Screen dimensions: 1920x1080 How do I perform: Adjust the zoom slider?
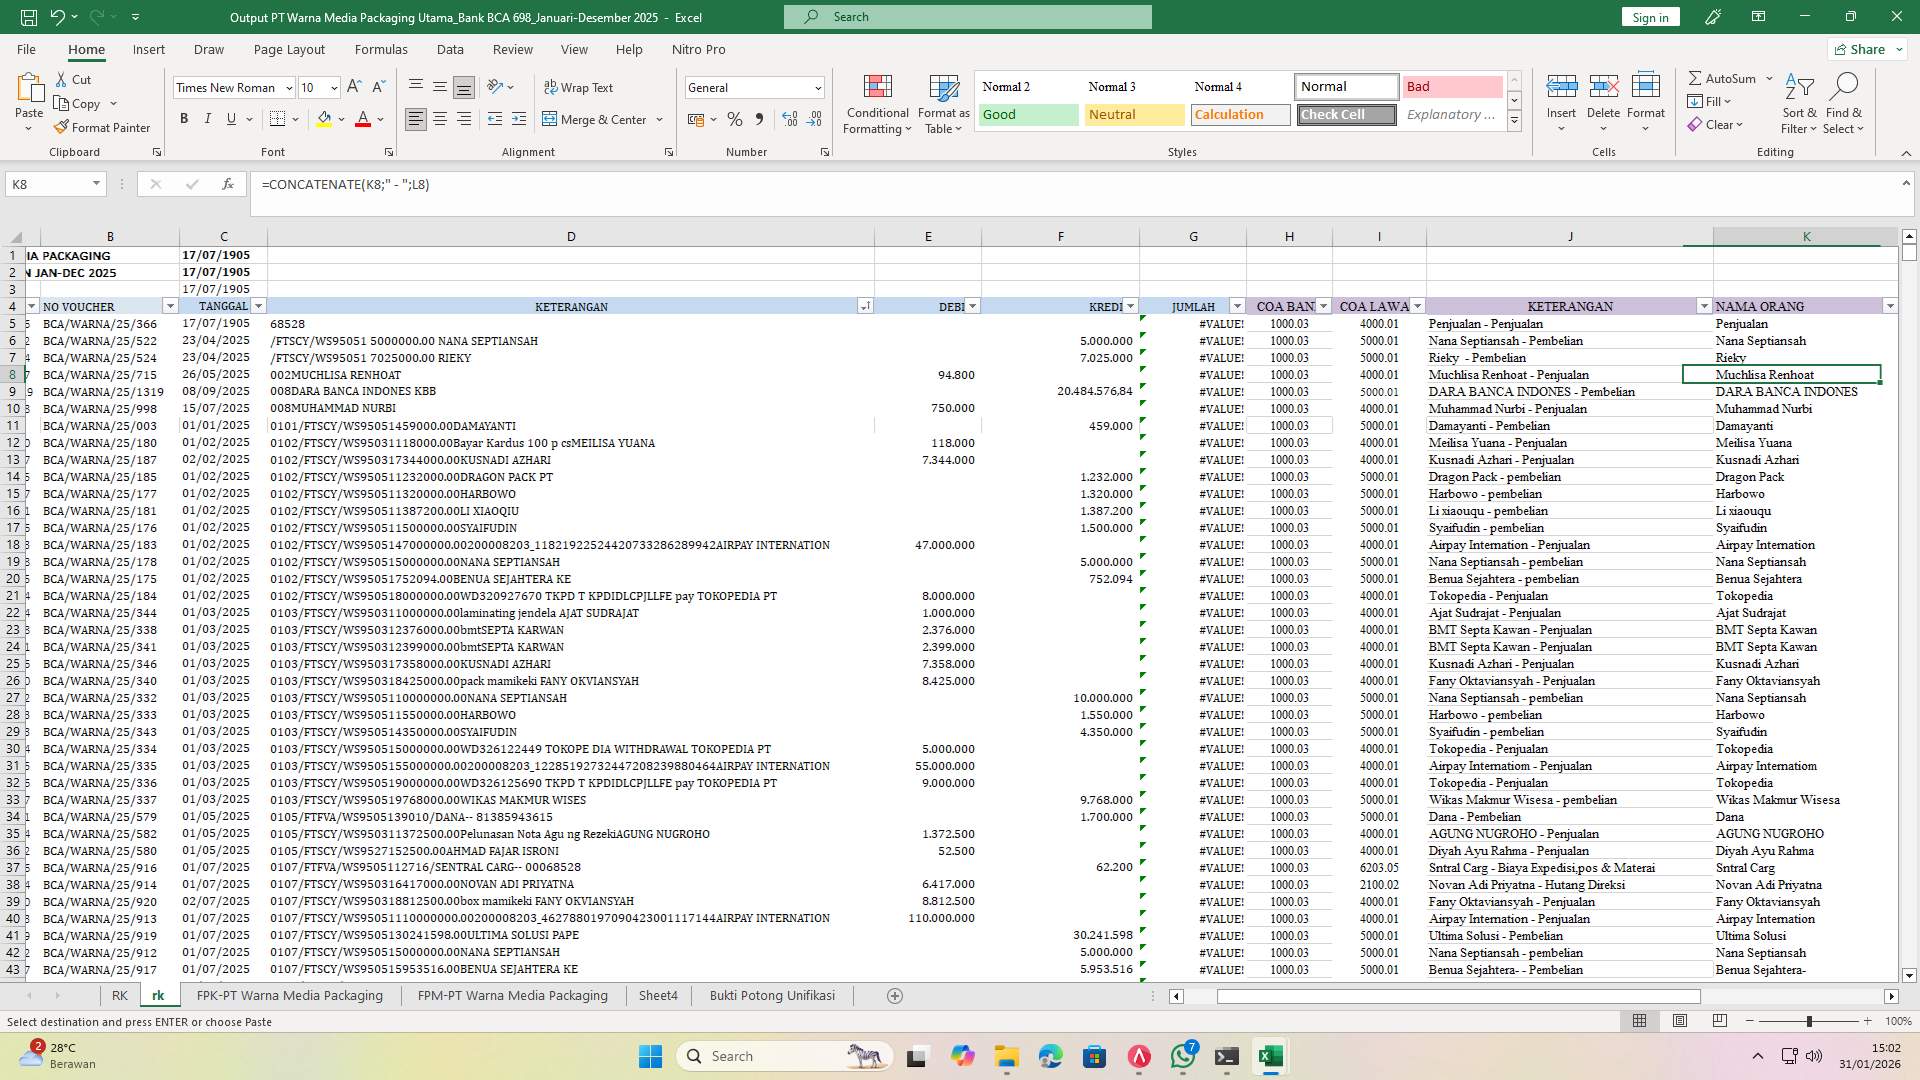click(x=1812, y=1021)
